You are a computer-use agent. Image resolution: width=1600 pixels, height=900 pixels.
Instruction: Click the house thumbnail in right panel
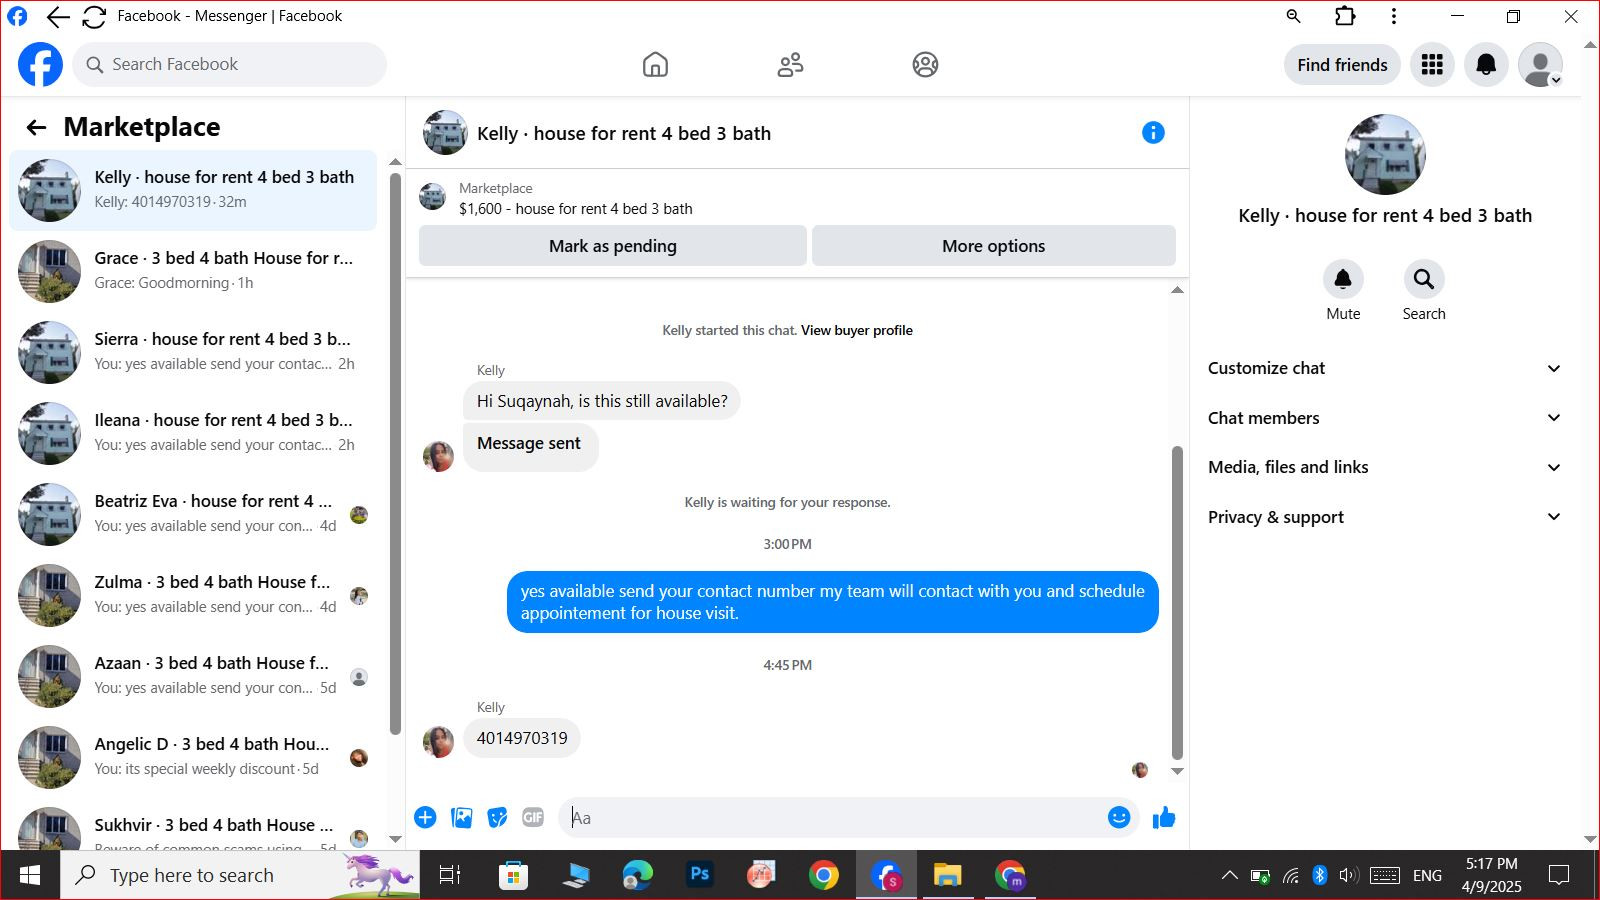(1385, 154)
